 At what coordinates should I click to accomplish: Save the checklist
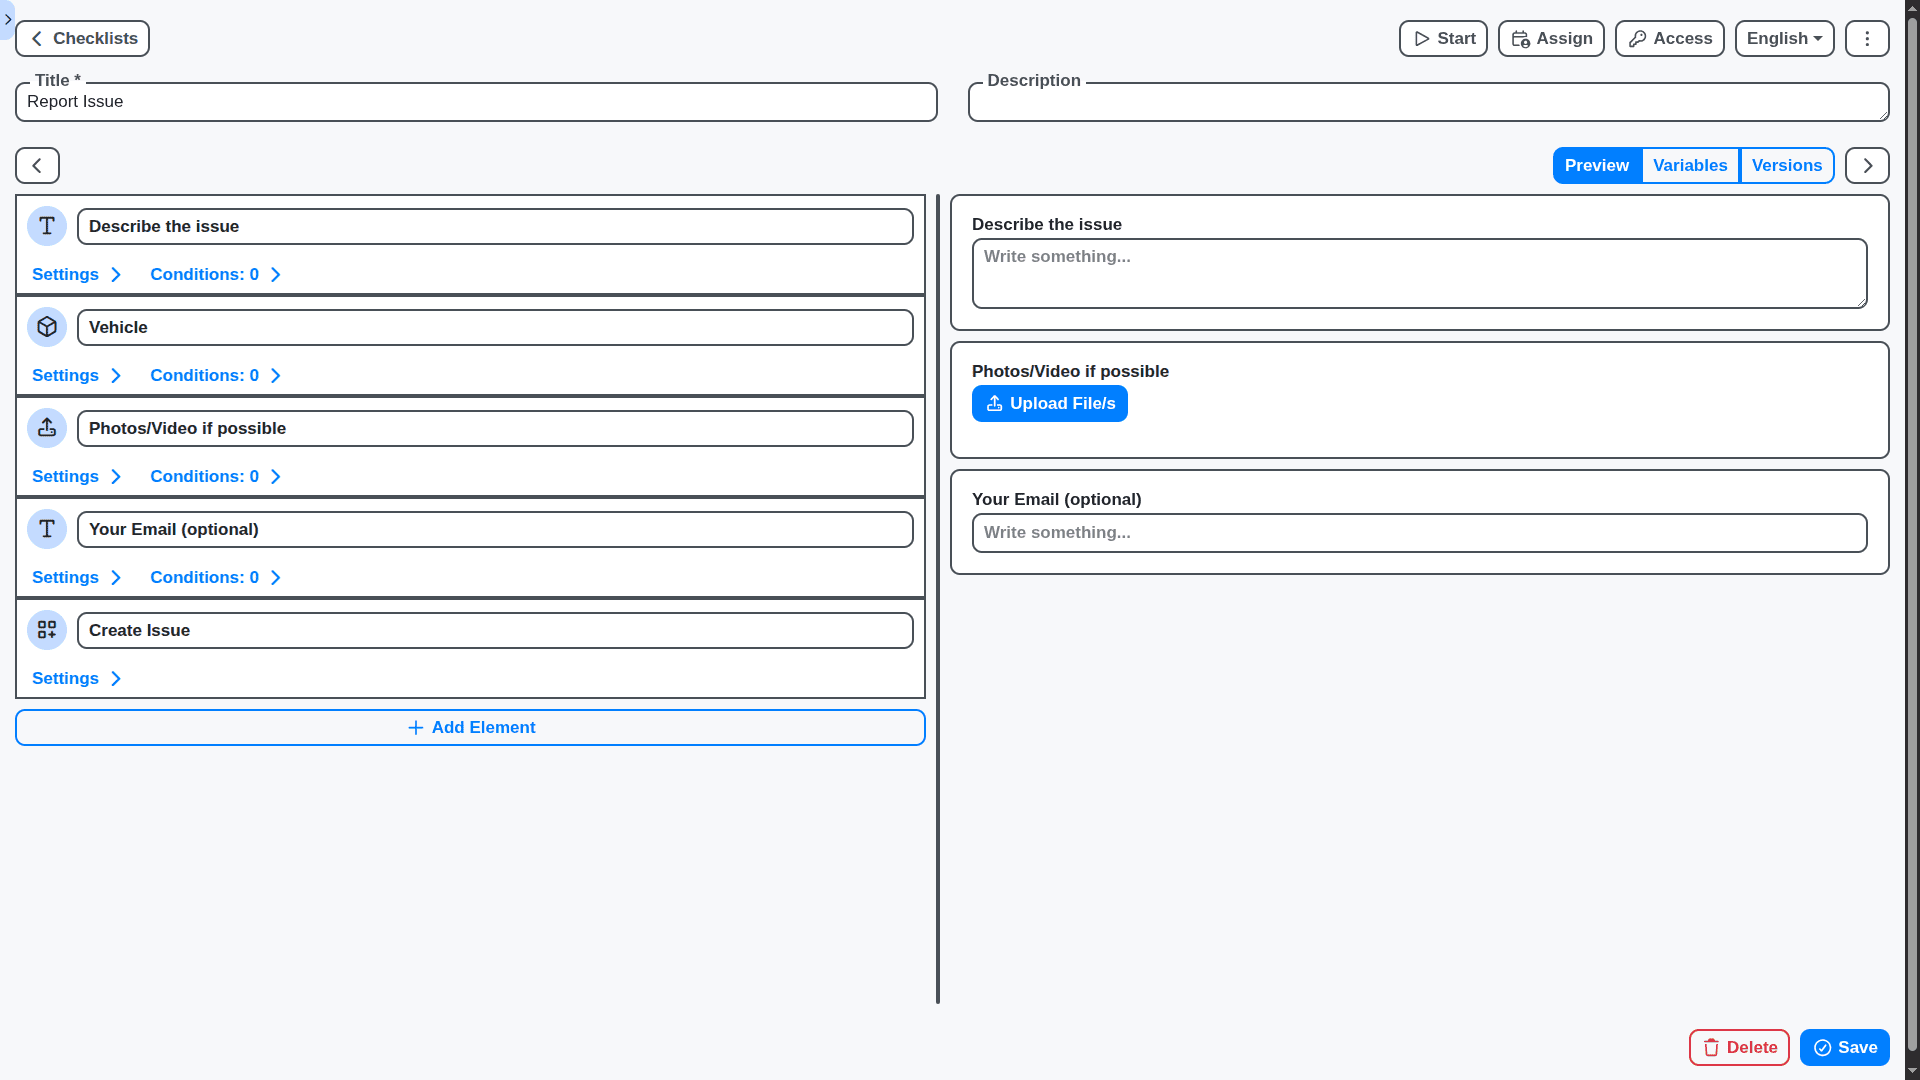[x=1843, y=1048]
